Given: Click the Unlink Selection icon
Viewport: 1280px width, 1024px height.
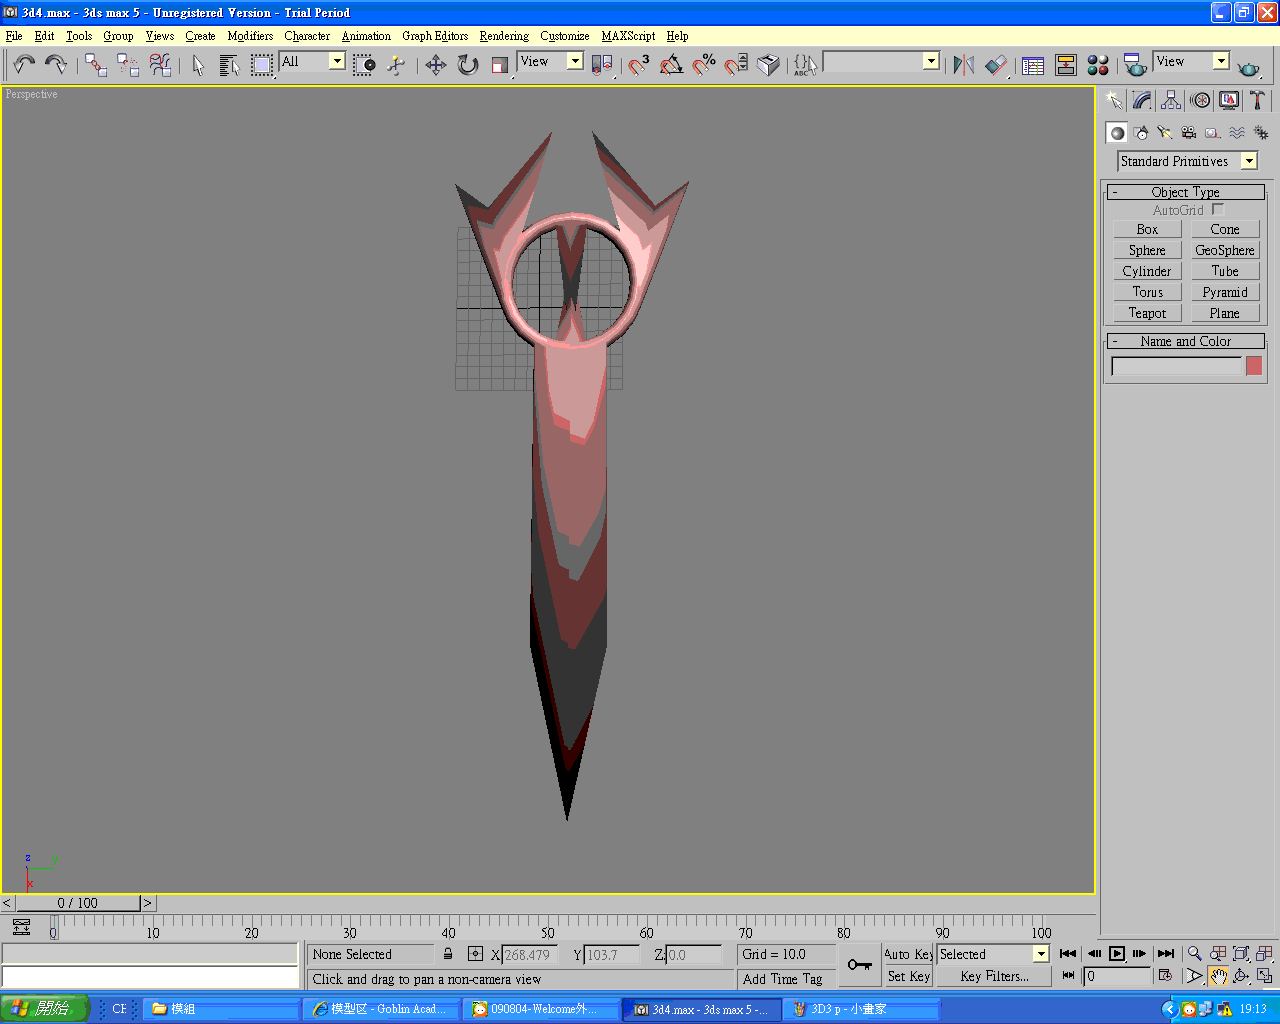Looking at the screenshot, I should [128, 65].
